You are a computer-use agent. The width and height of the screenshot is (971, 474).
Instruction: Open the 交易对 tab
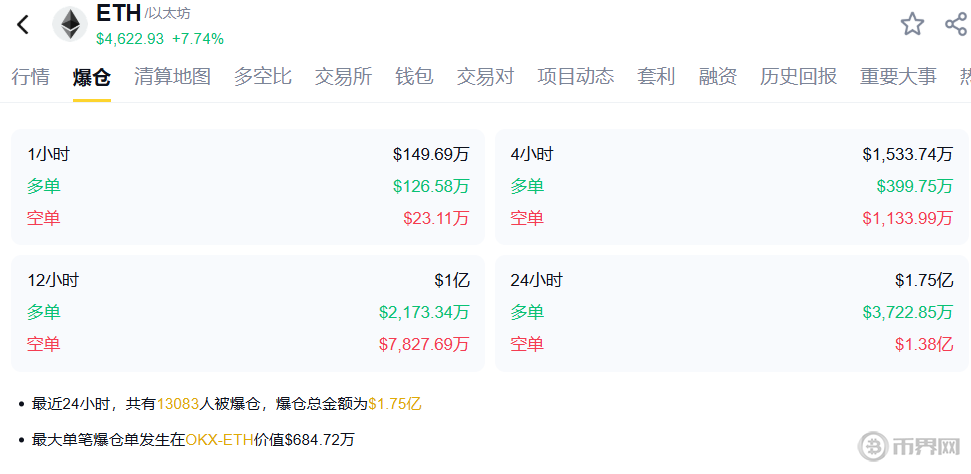(486, 76)
